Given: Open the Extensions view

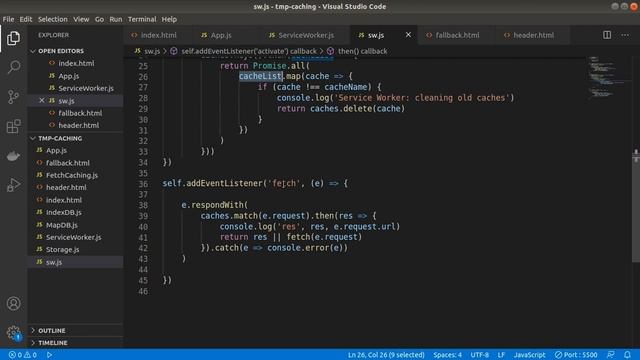Looking at the screenshot, I should point(13,126).
